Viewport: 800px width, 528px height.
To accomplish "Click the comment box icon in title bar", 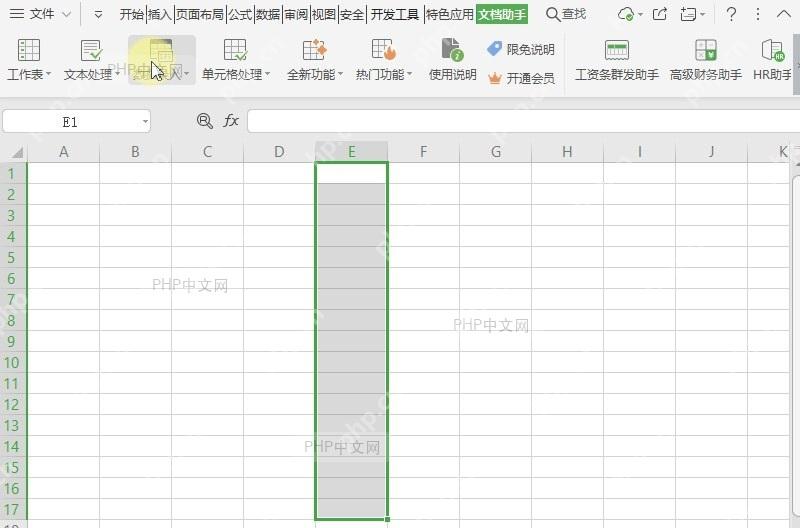I will pos(689,14).
